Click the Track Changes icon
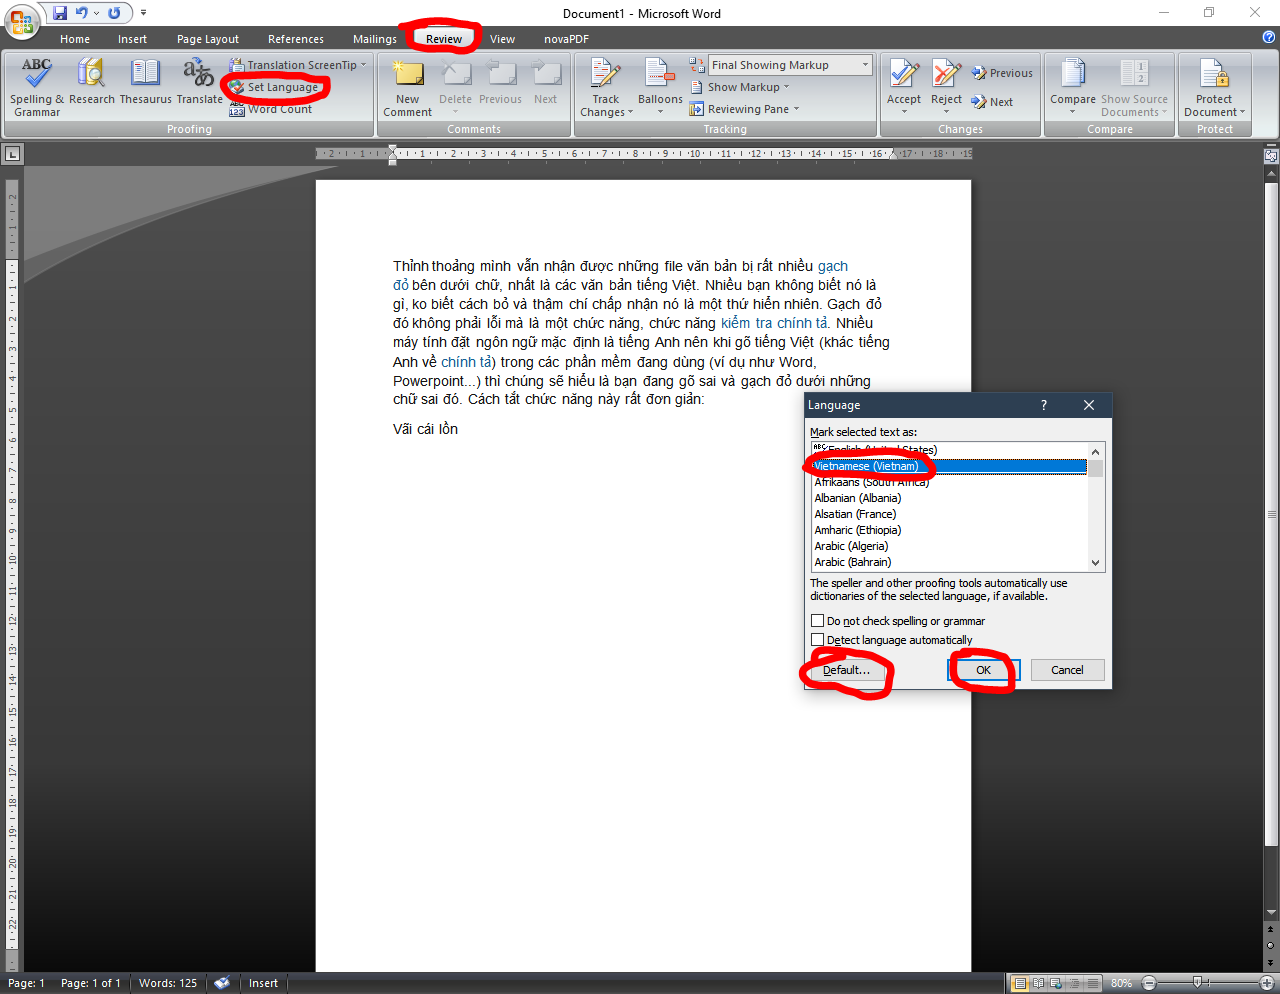This screenshot has width=1280, height=994. (x=605, y=77)
